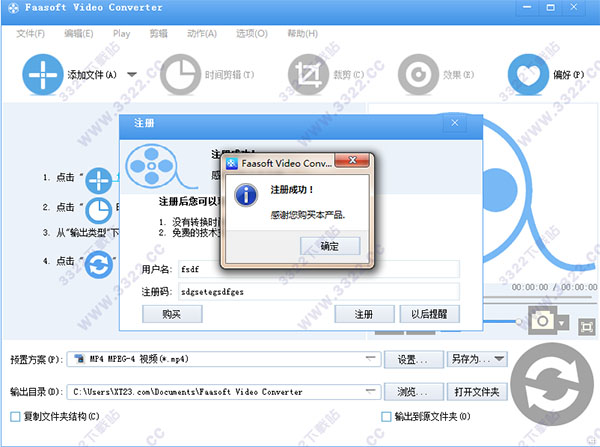The image size is (600, 447).
Task: Click the fullscreen preview icon
Action: (587, 327)
